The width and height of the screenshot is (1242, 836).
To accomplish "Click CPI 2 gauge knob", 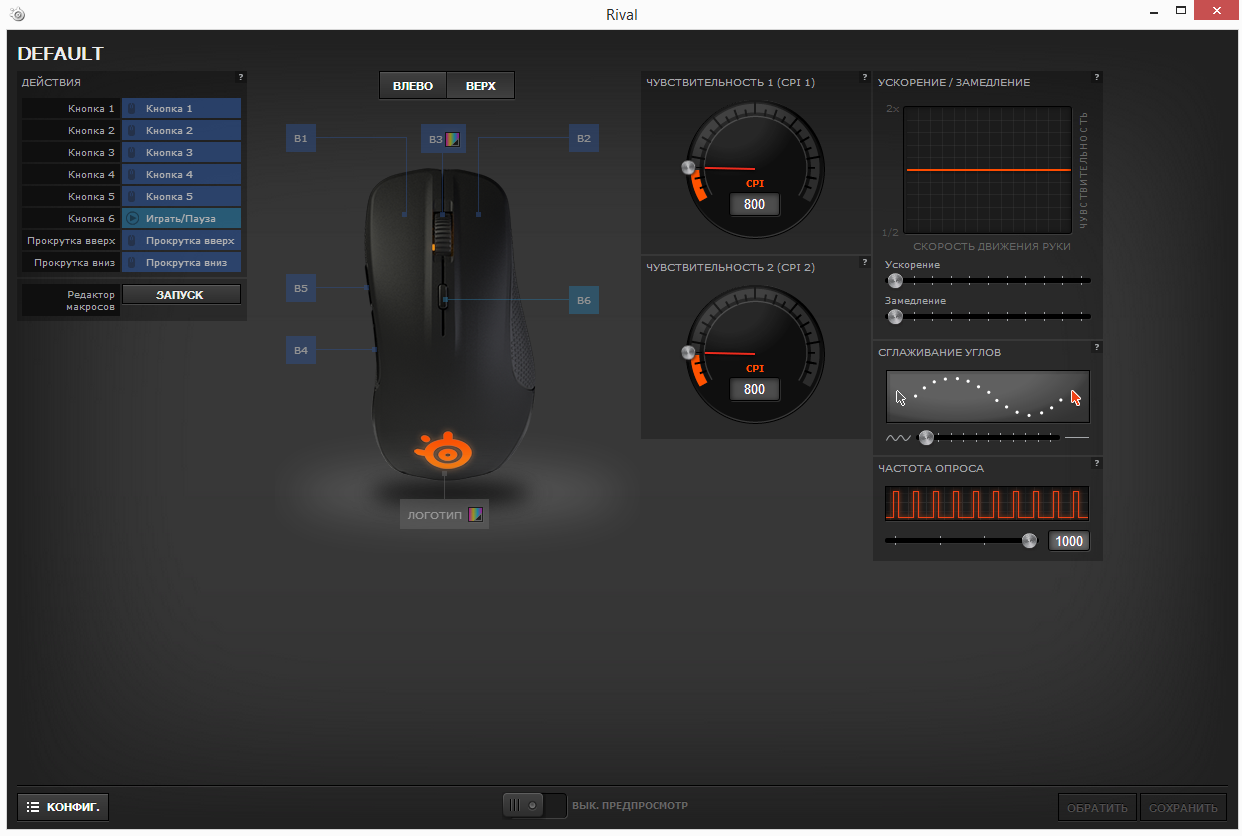I will 688,351.
